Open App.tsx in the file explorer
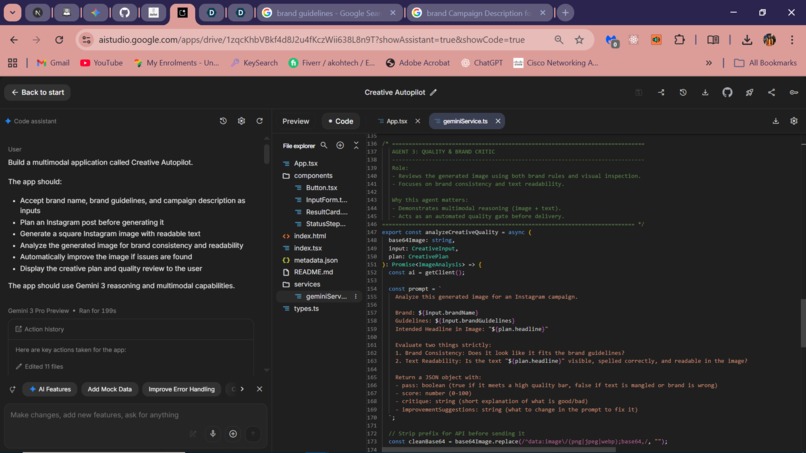806x453 pixels. click(x=305, y=164)
